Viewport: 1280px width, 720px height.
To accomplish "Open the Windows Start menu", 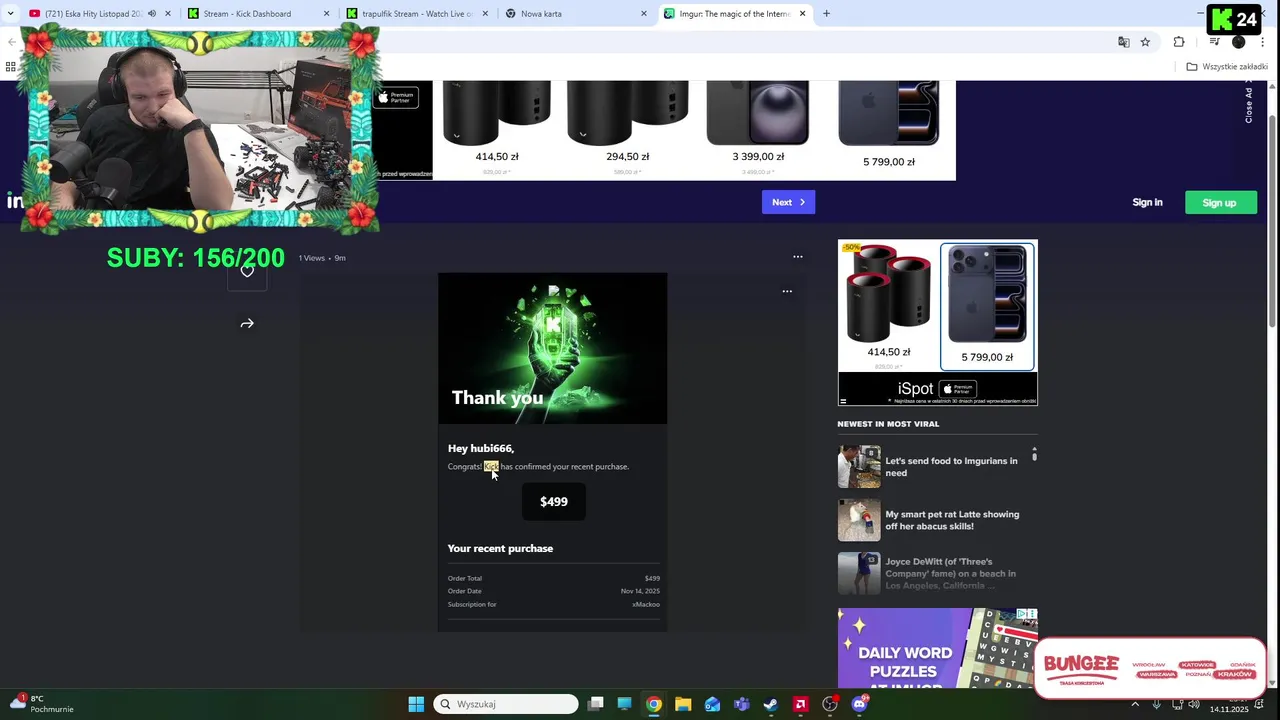I will 416,704.
